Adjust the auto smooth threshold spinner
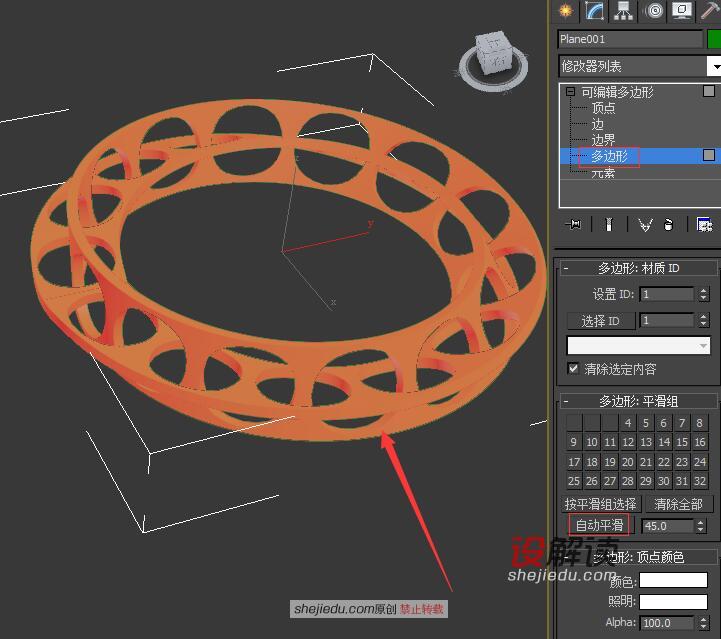 click(x=700, y=526)
